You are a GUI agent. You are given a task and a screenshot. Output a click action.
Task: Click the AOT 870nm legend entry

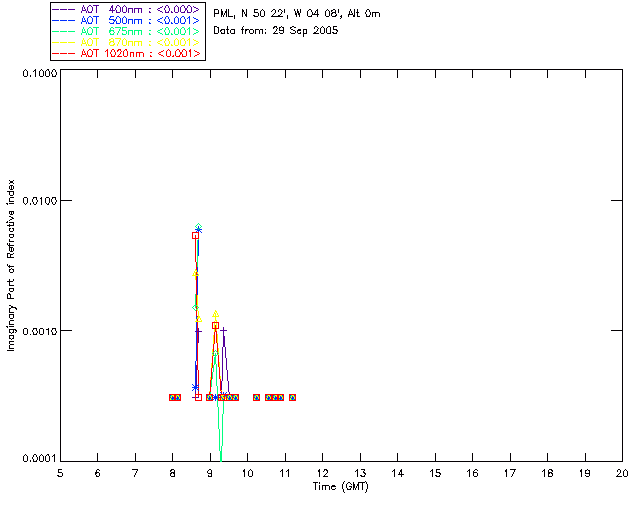(126, 42)
